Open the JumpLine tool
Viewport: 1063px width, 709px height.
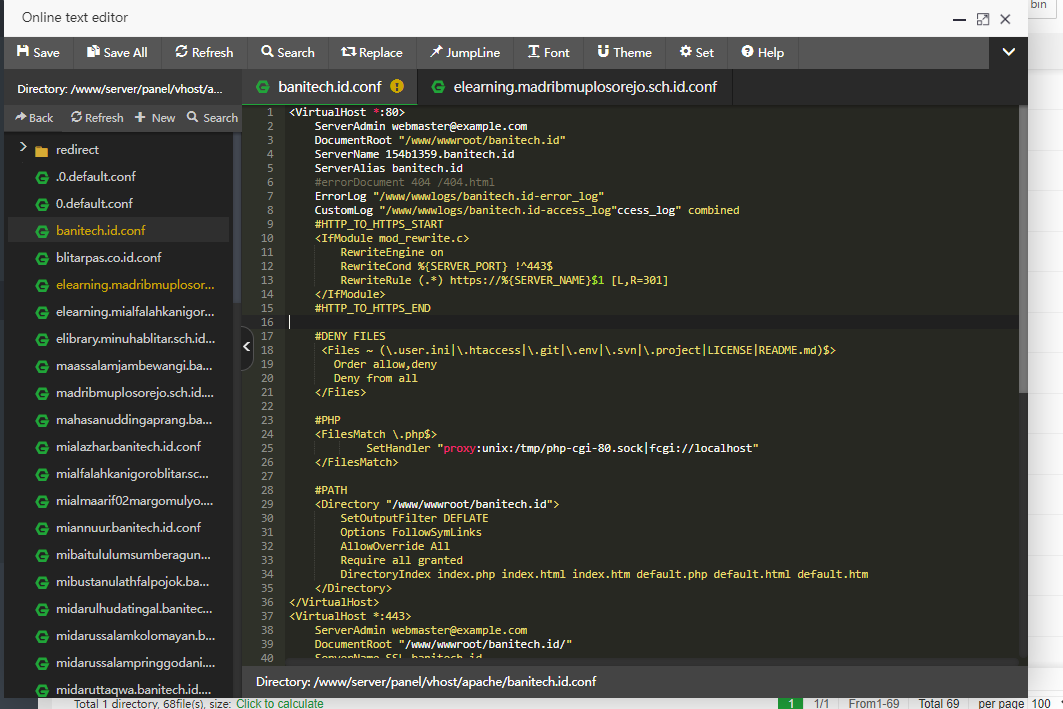[x=464, y=53]
